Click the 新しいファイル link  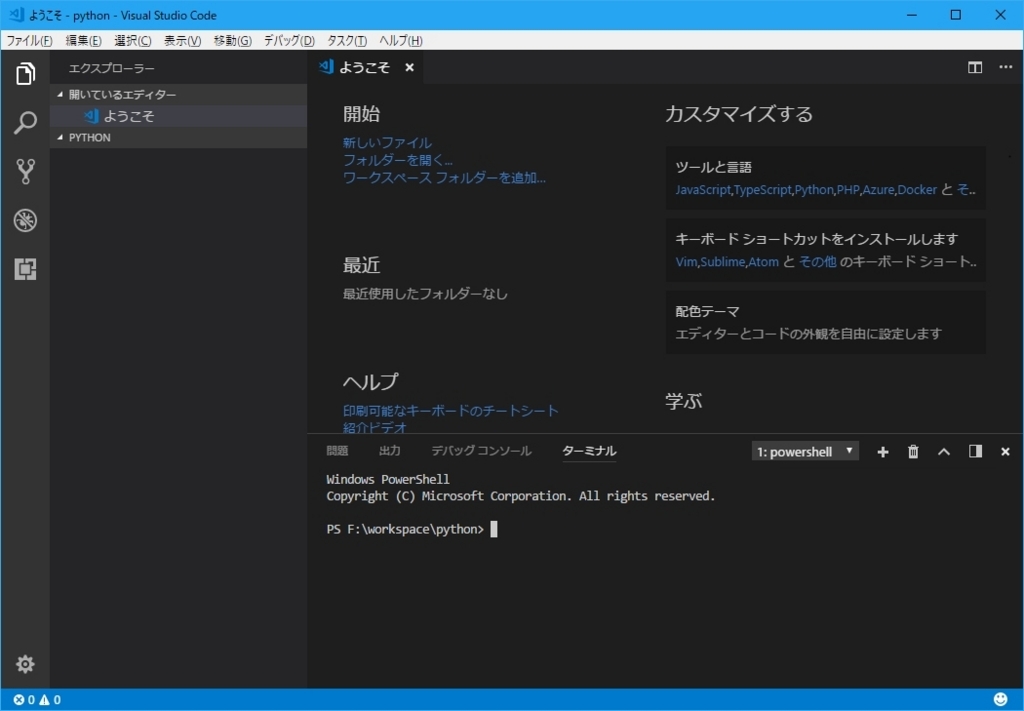[387, 142]
